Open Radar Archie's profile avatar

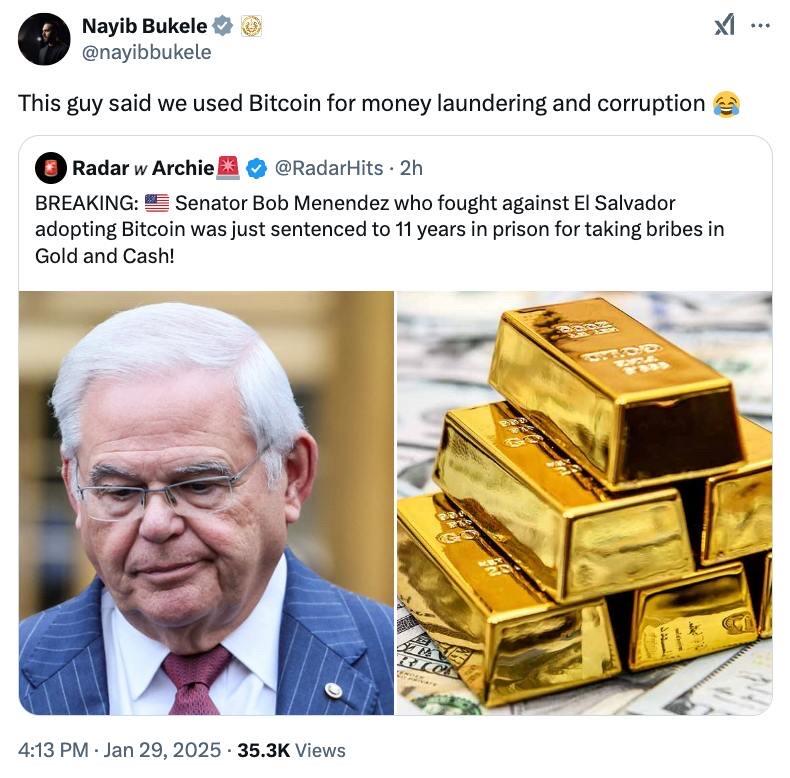[51, 168]
